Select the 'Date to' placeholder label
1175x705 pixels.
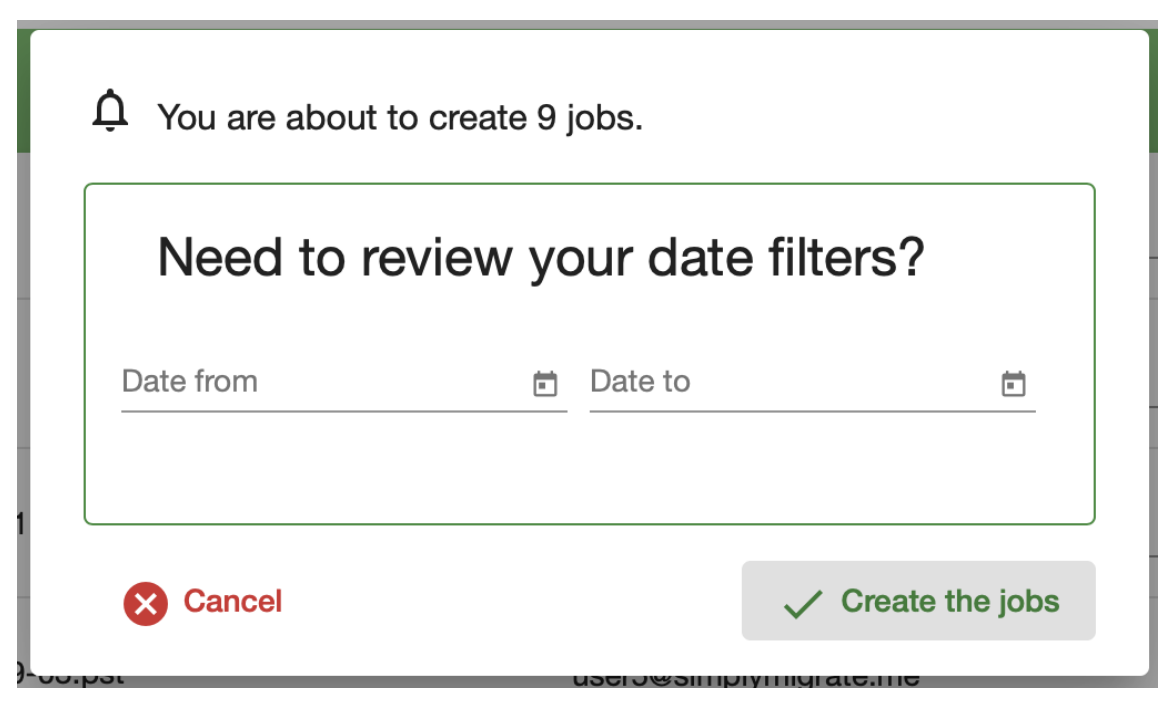(640, 382)
